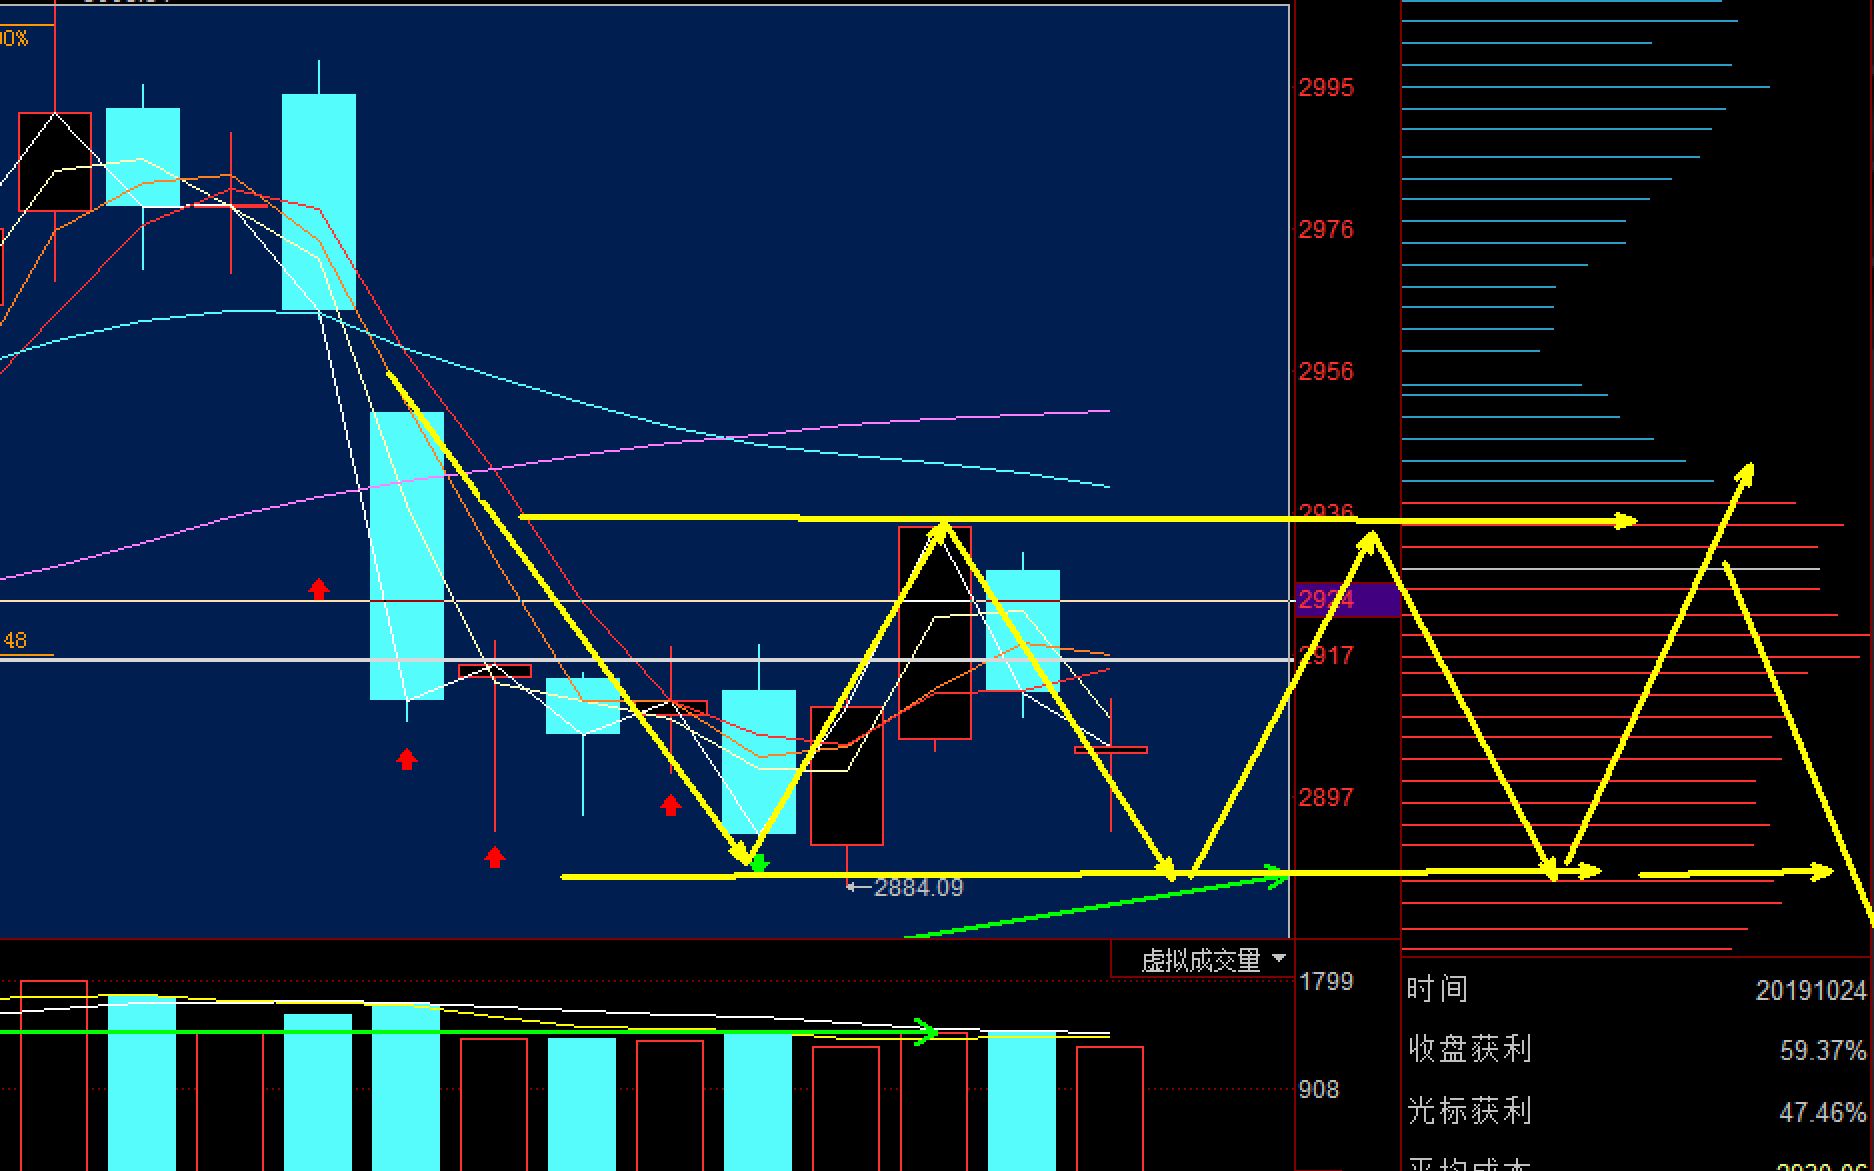Select the black red-bordered candle topping near 2936
The width and height of the screenshot is (1874, 1171).
(x=935, y=633)
